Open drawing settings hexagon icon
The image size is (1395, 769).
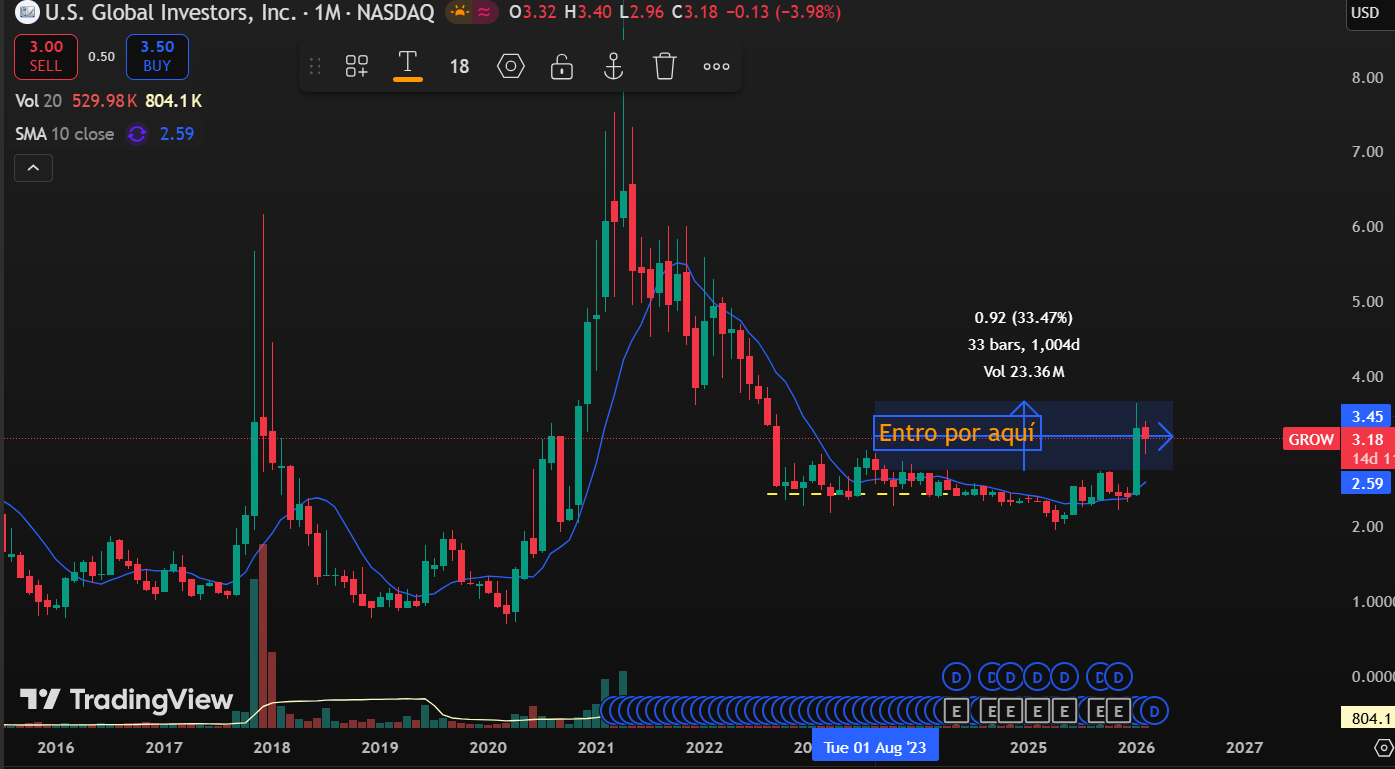tap(511, 66)
